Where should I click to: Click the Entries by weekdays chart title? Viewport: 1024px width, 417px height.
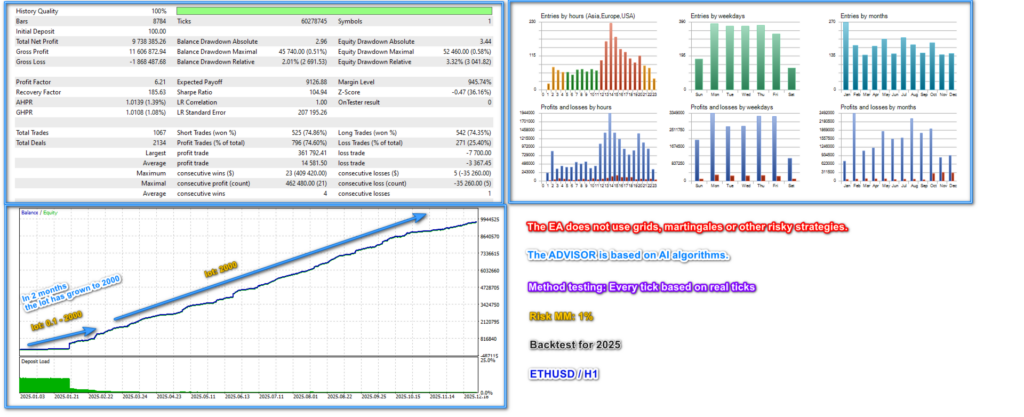tap(718, 16)
